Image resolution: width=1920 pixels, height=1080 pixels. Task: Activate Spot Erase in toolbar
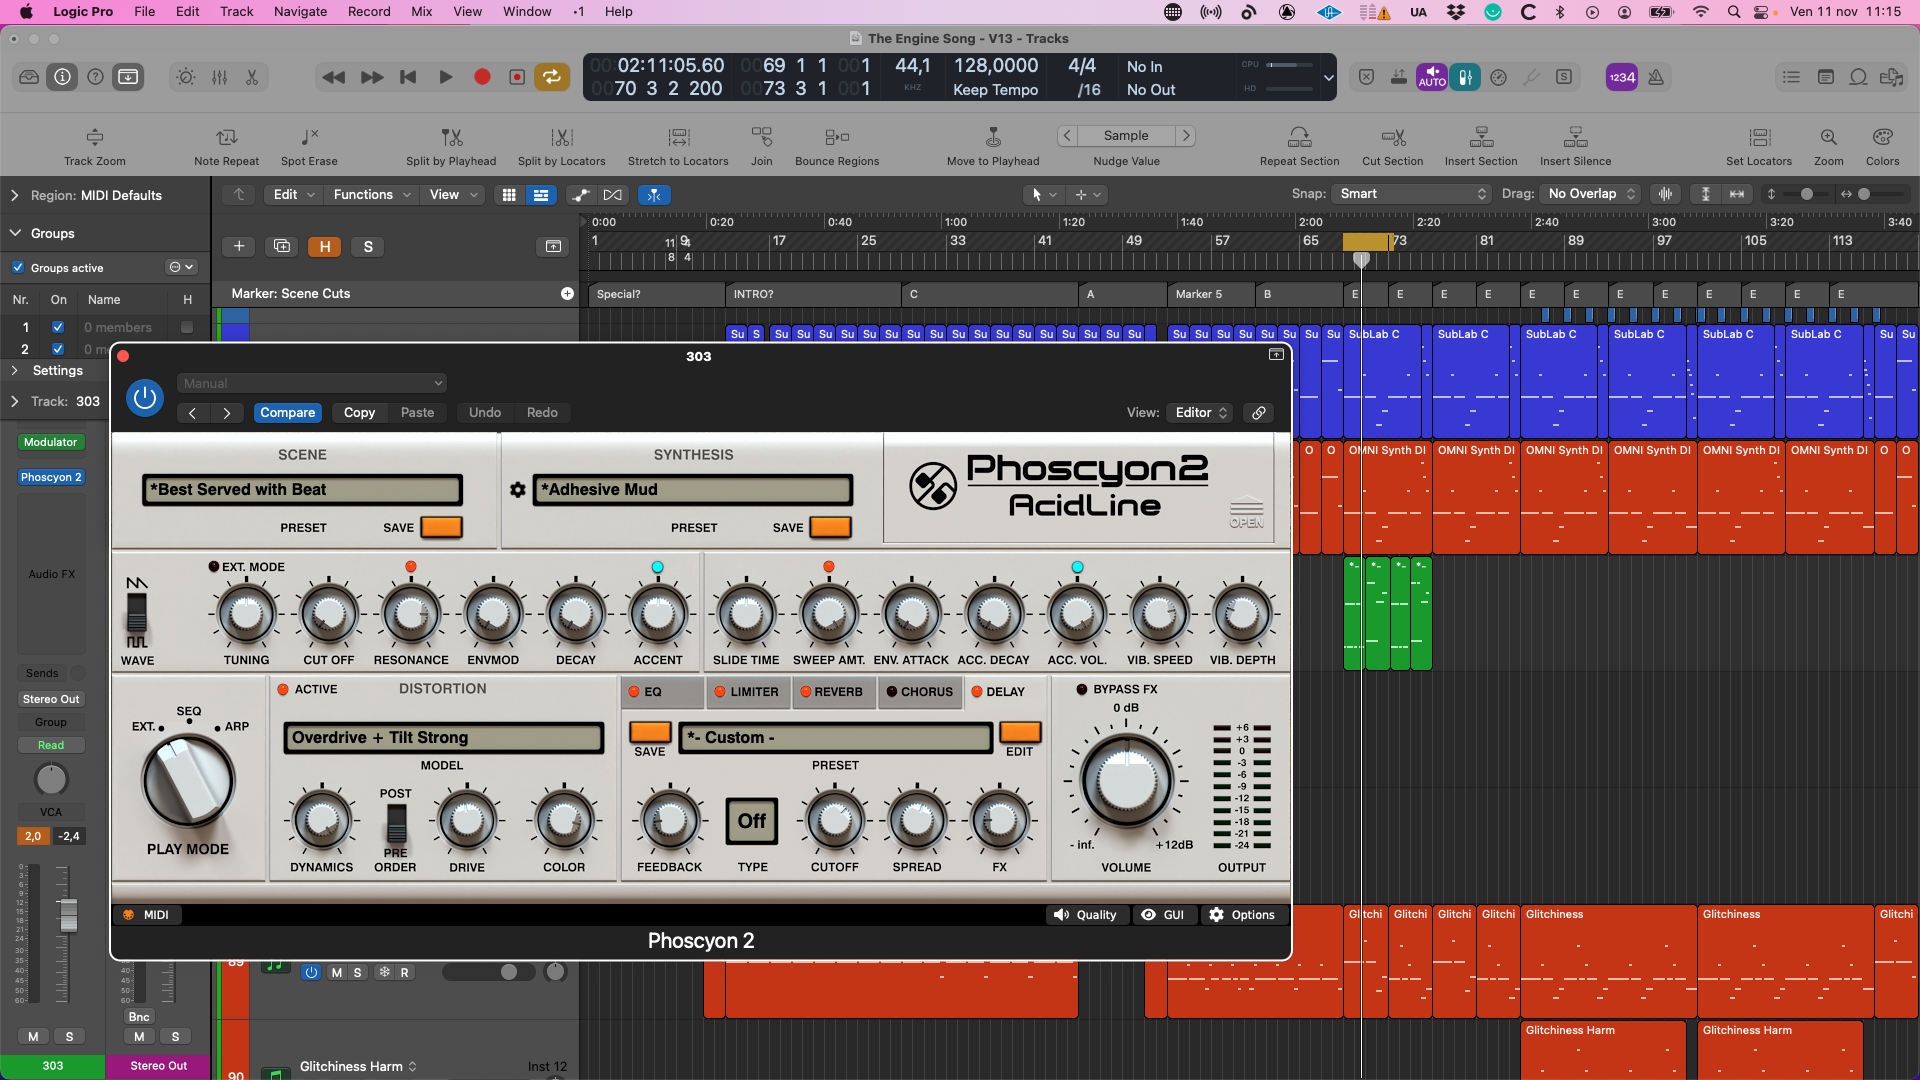tap(309, 146)
